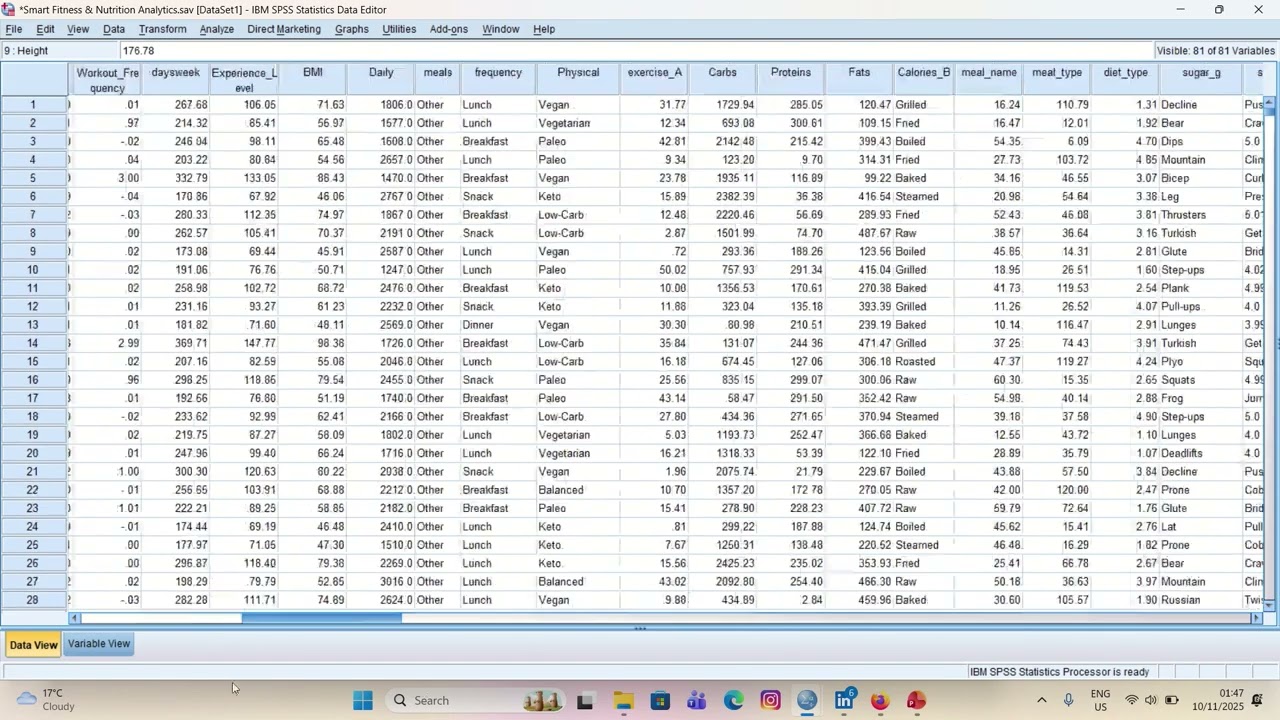
Task: Click horizontal scrollbar left arrow
Action: (x=74, y=619)
